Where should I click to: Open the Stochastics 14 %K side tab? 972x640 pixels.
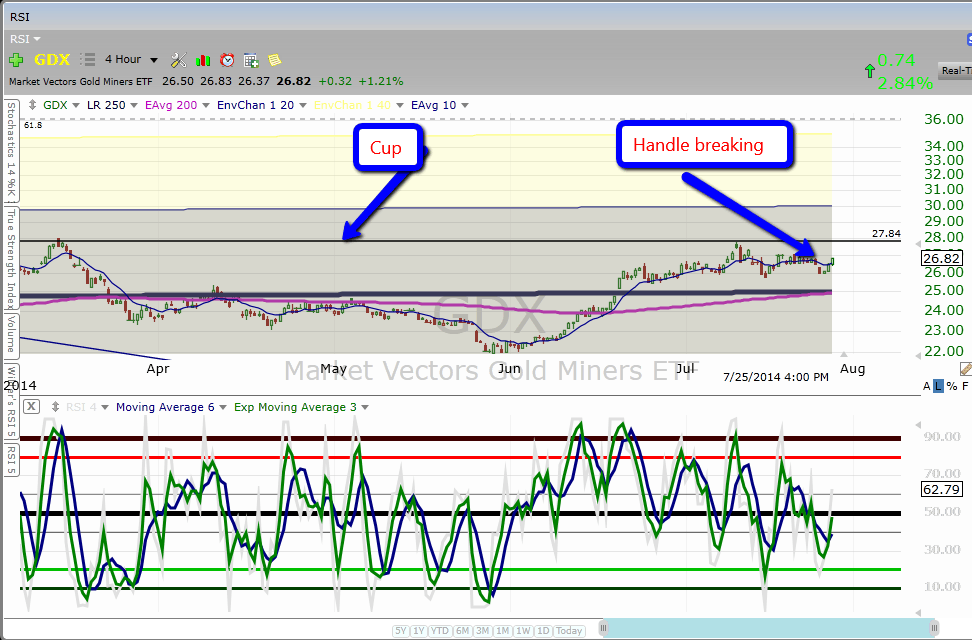pos(11,151)
